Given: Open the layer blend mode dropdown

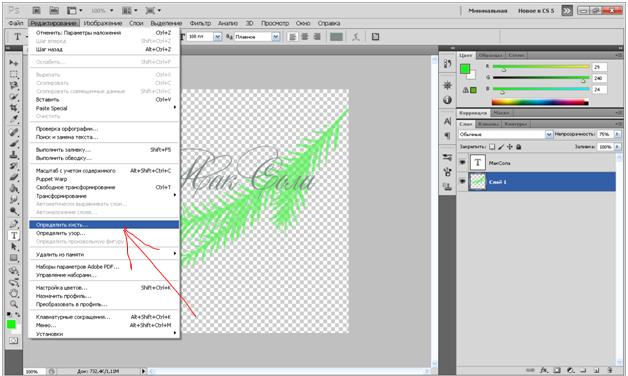Looking at the screenshot, I should (505, 135).
